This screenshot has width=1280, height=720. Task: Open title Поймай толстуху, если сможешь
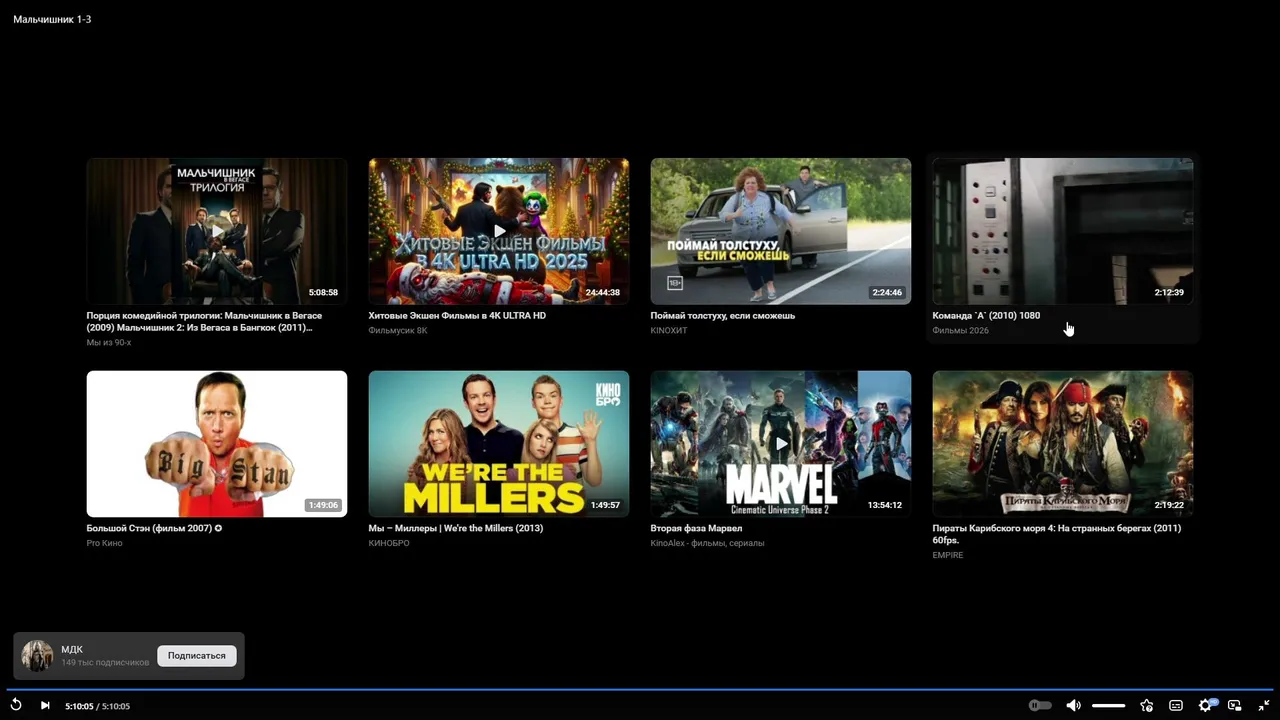pyautogui.click(x=723, y=316)
